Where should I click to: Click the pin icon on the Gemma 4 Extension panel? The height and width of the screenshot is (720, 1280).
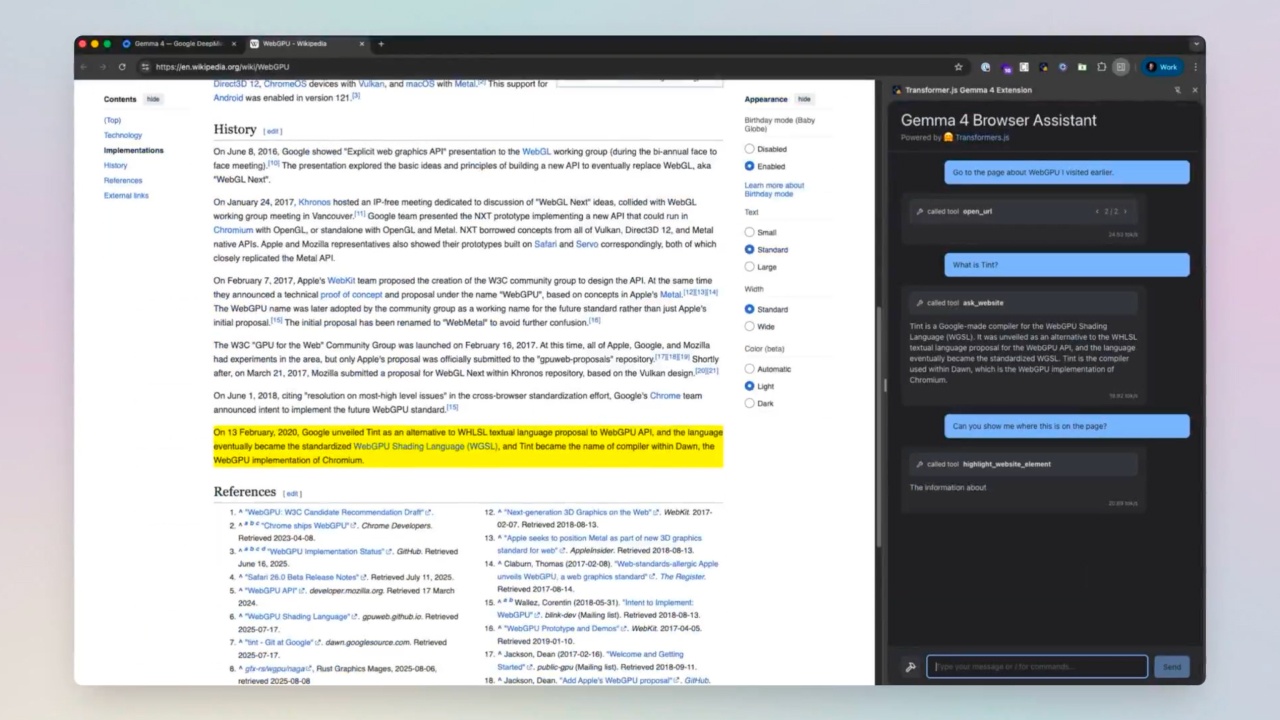(x=1178, y=90)
